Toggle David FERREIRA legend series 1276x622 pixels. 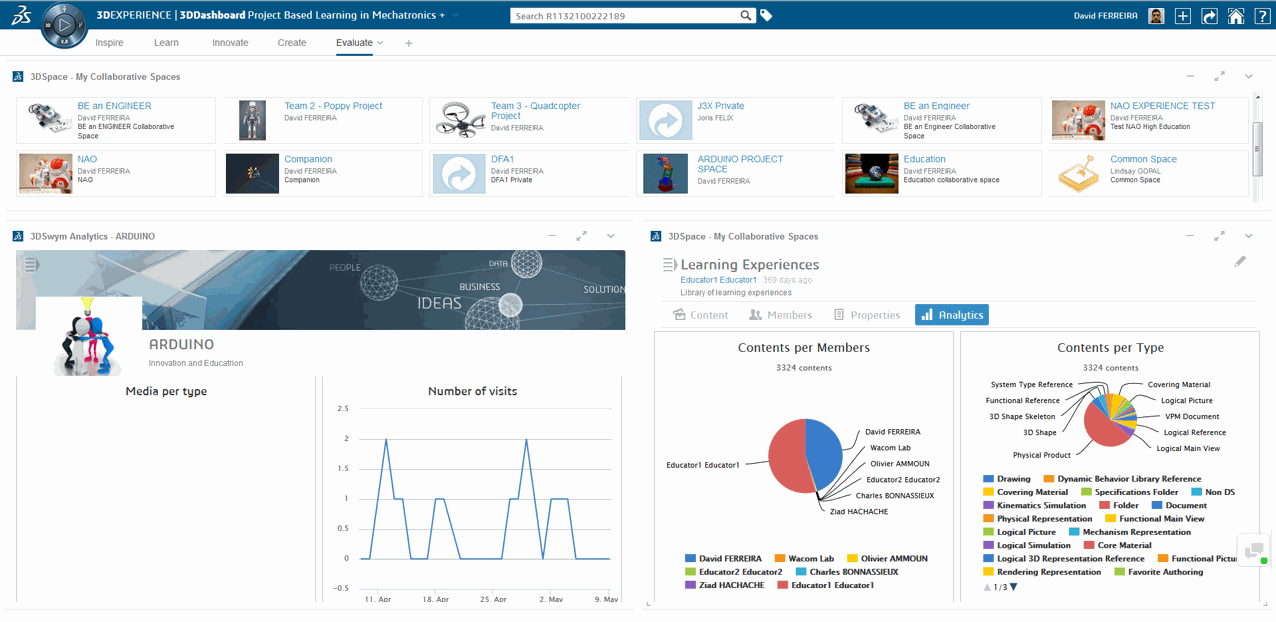coord(722,559)
